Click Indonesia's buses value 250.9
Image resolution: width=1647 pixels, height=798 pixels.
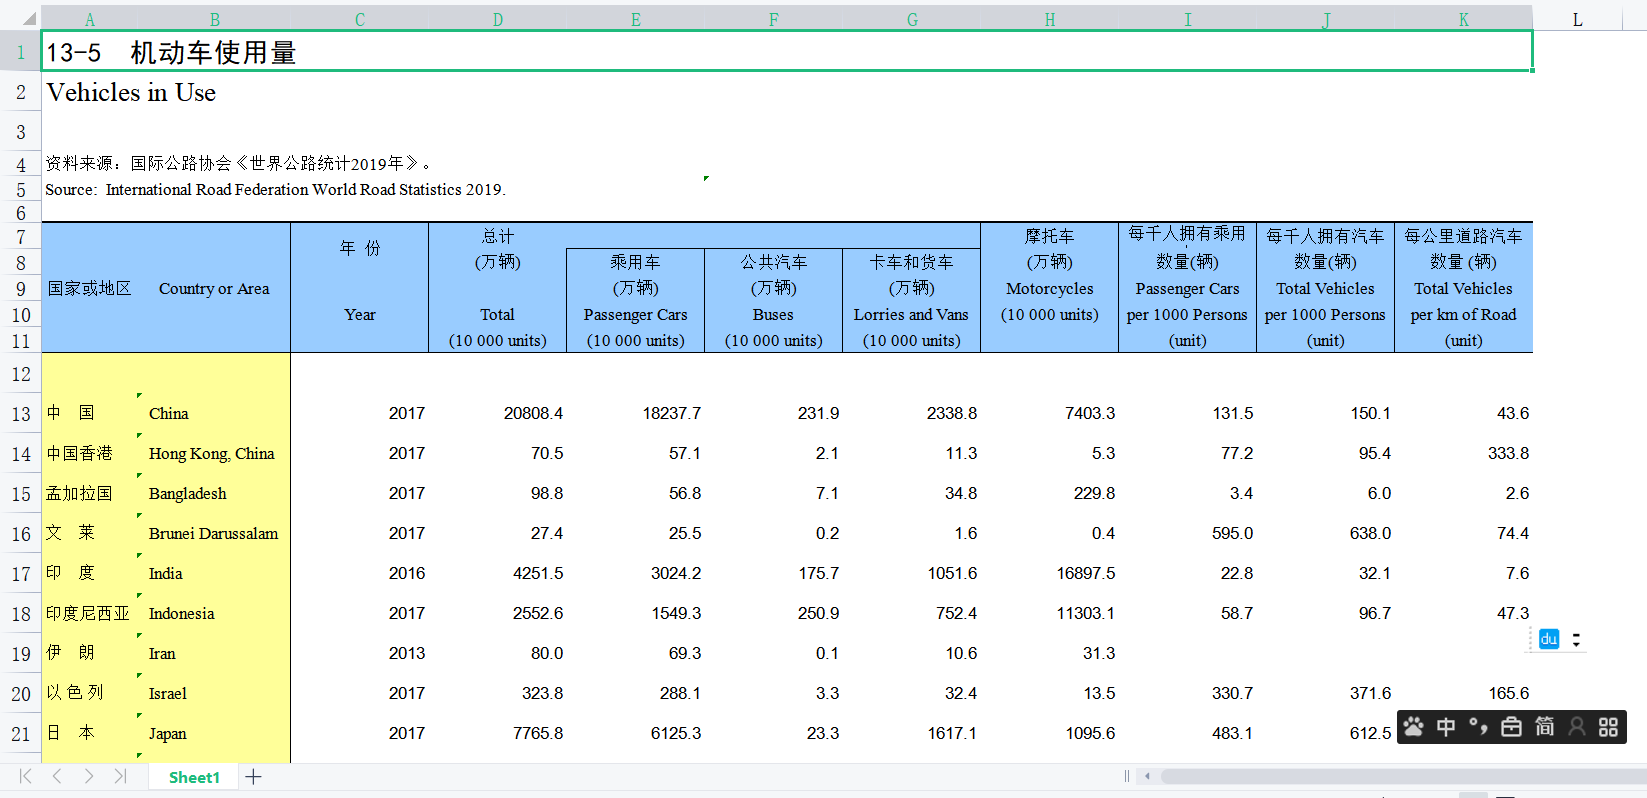click(819, 613)
